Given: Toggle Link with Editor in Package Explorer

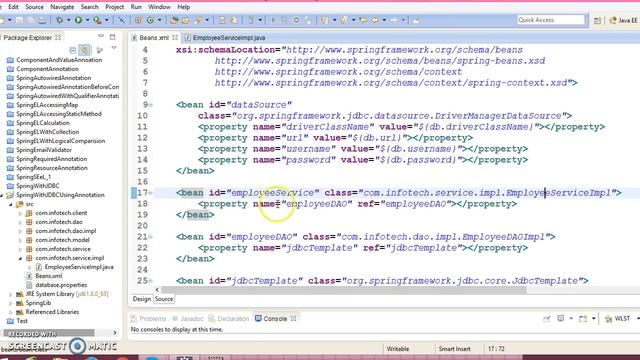Looking at the screenshot, I should click(x=84, y=50).
